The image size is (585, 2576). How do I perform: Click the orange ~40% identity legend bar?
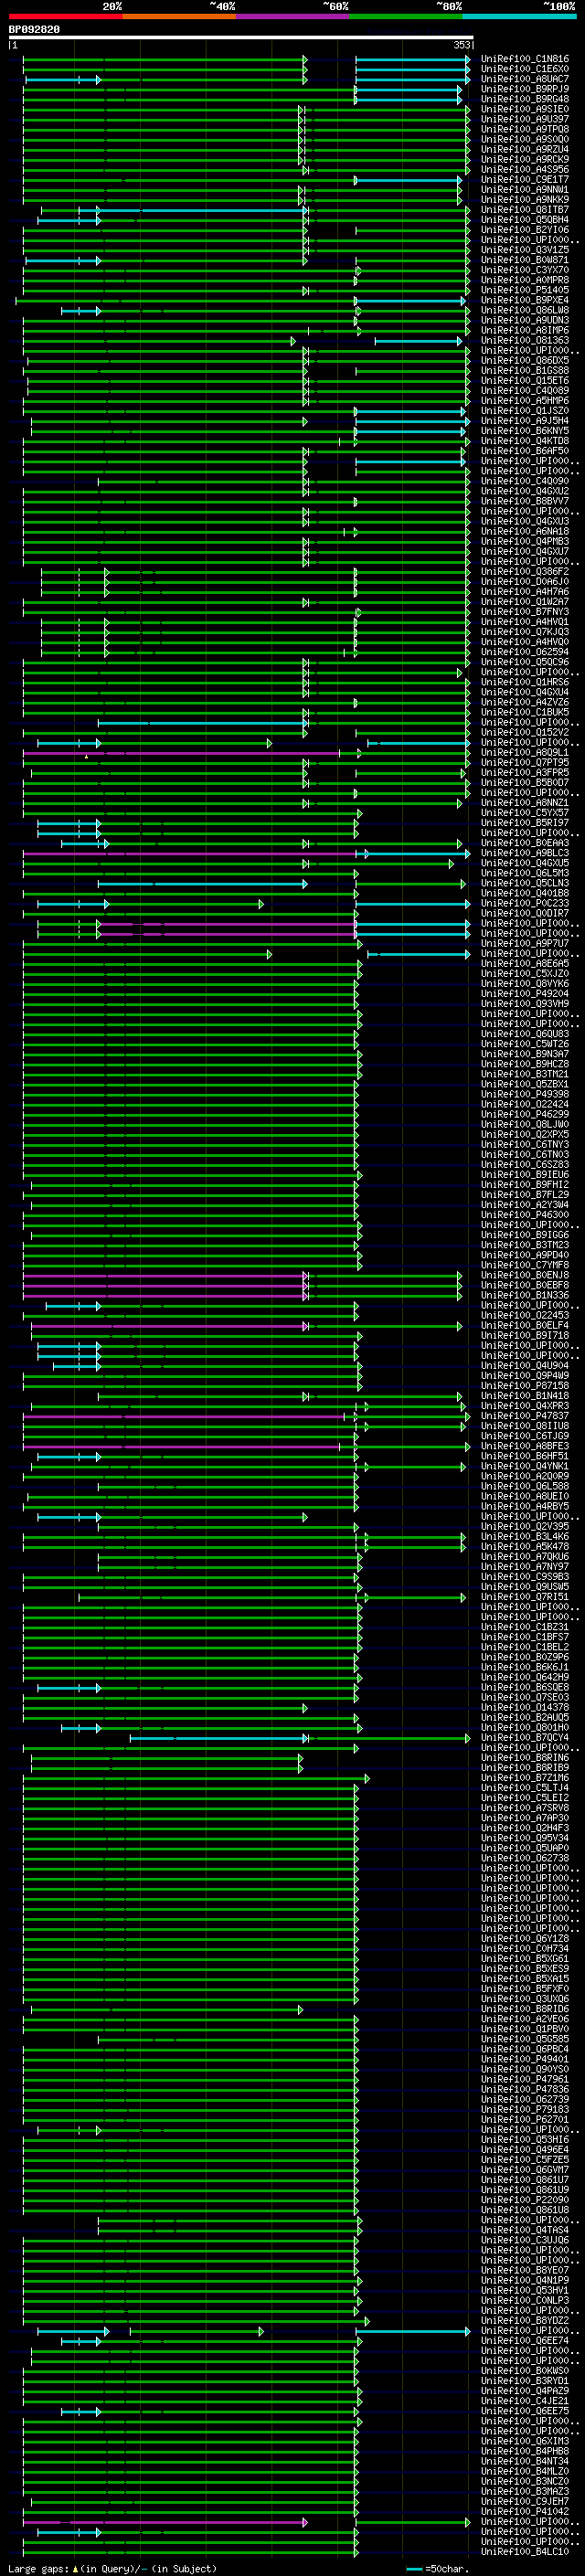click(x=179, y=16)
